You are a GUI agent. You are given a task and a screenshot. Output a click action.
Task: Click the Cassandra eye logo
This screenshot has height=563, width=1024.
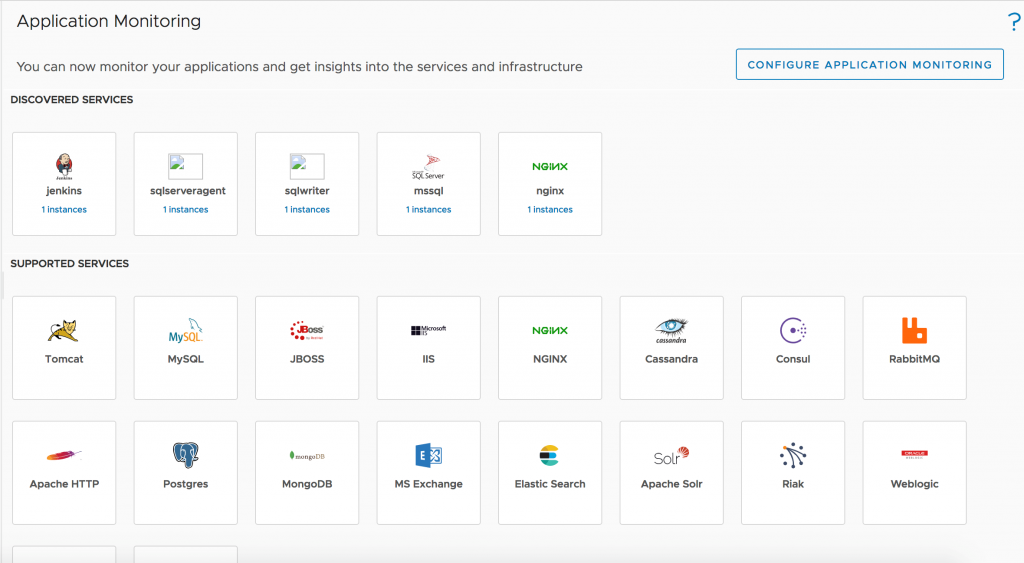coord(671,329)
